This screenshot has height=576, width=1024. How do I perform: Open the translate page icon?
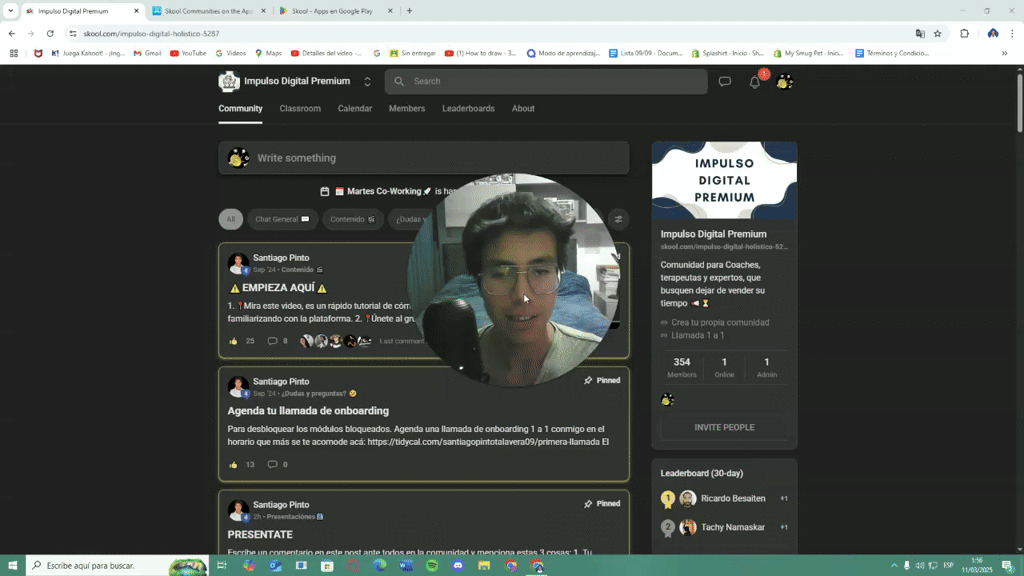(x=920, y=33)
